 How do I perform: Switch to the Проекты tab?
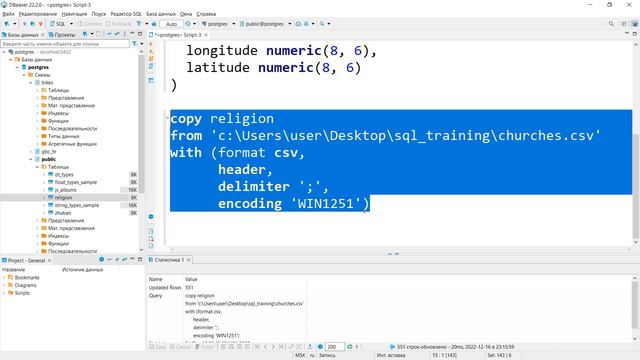click(62, 35)
